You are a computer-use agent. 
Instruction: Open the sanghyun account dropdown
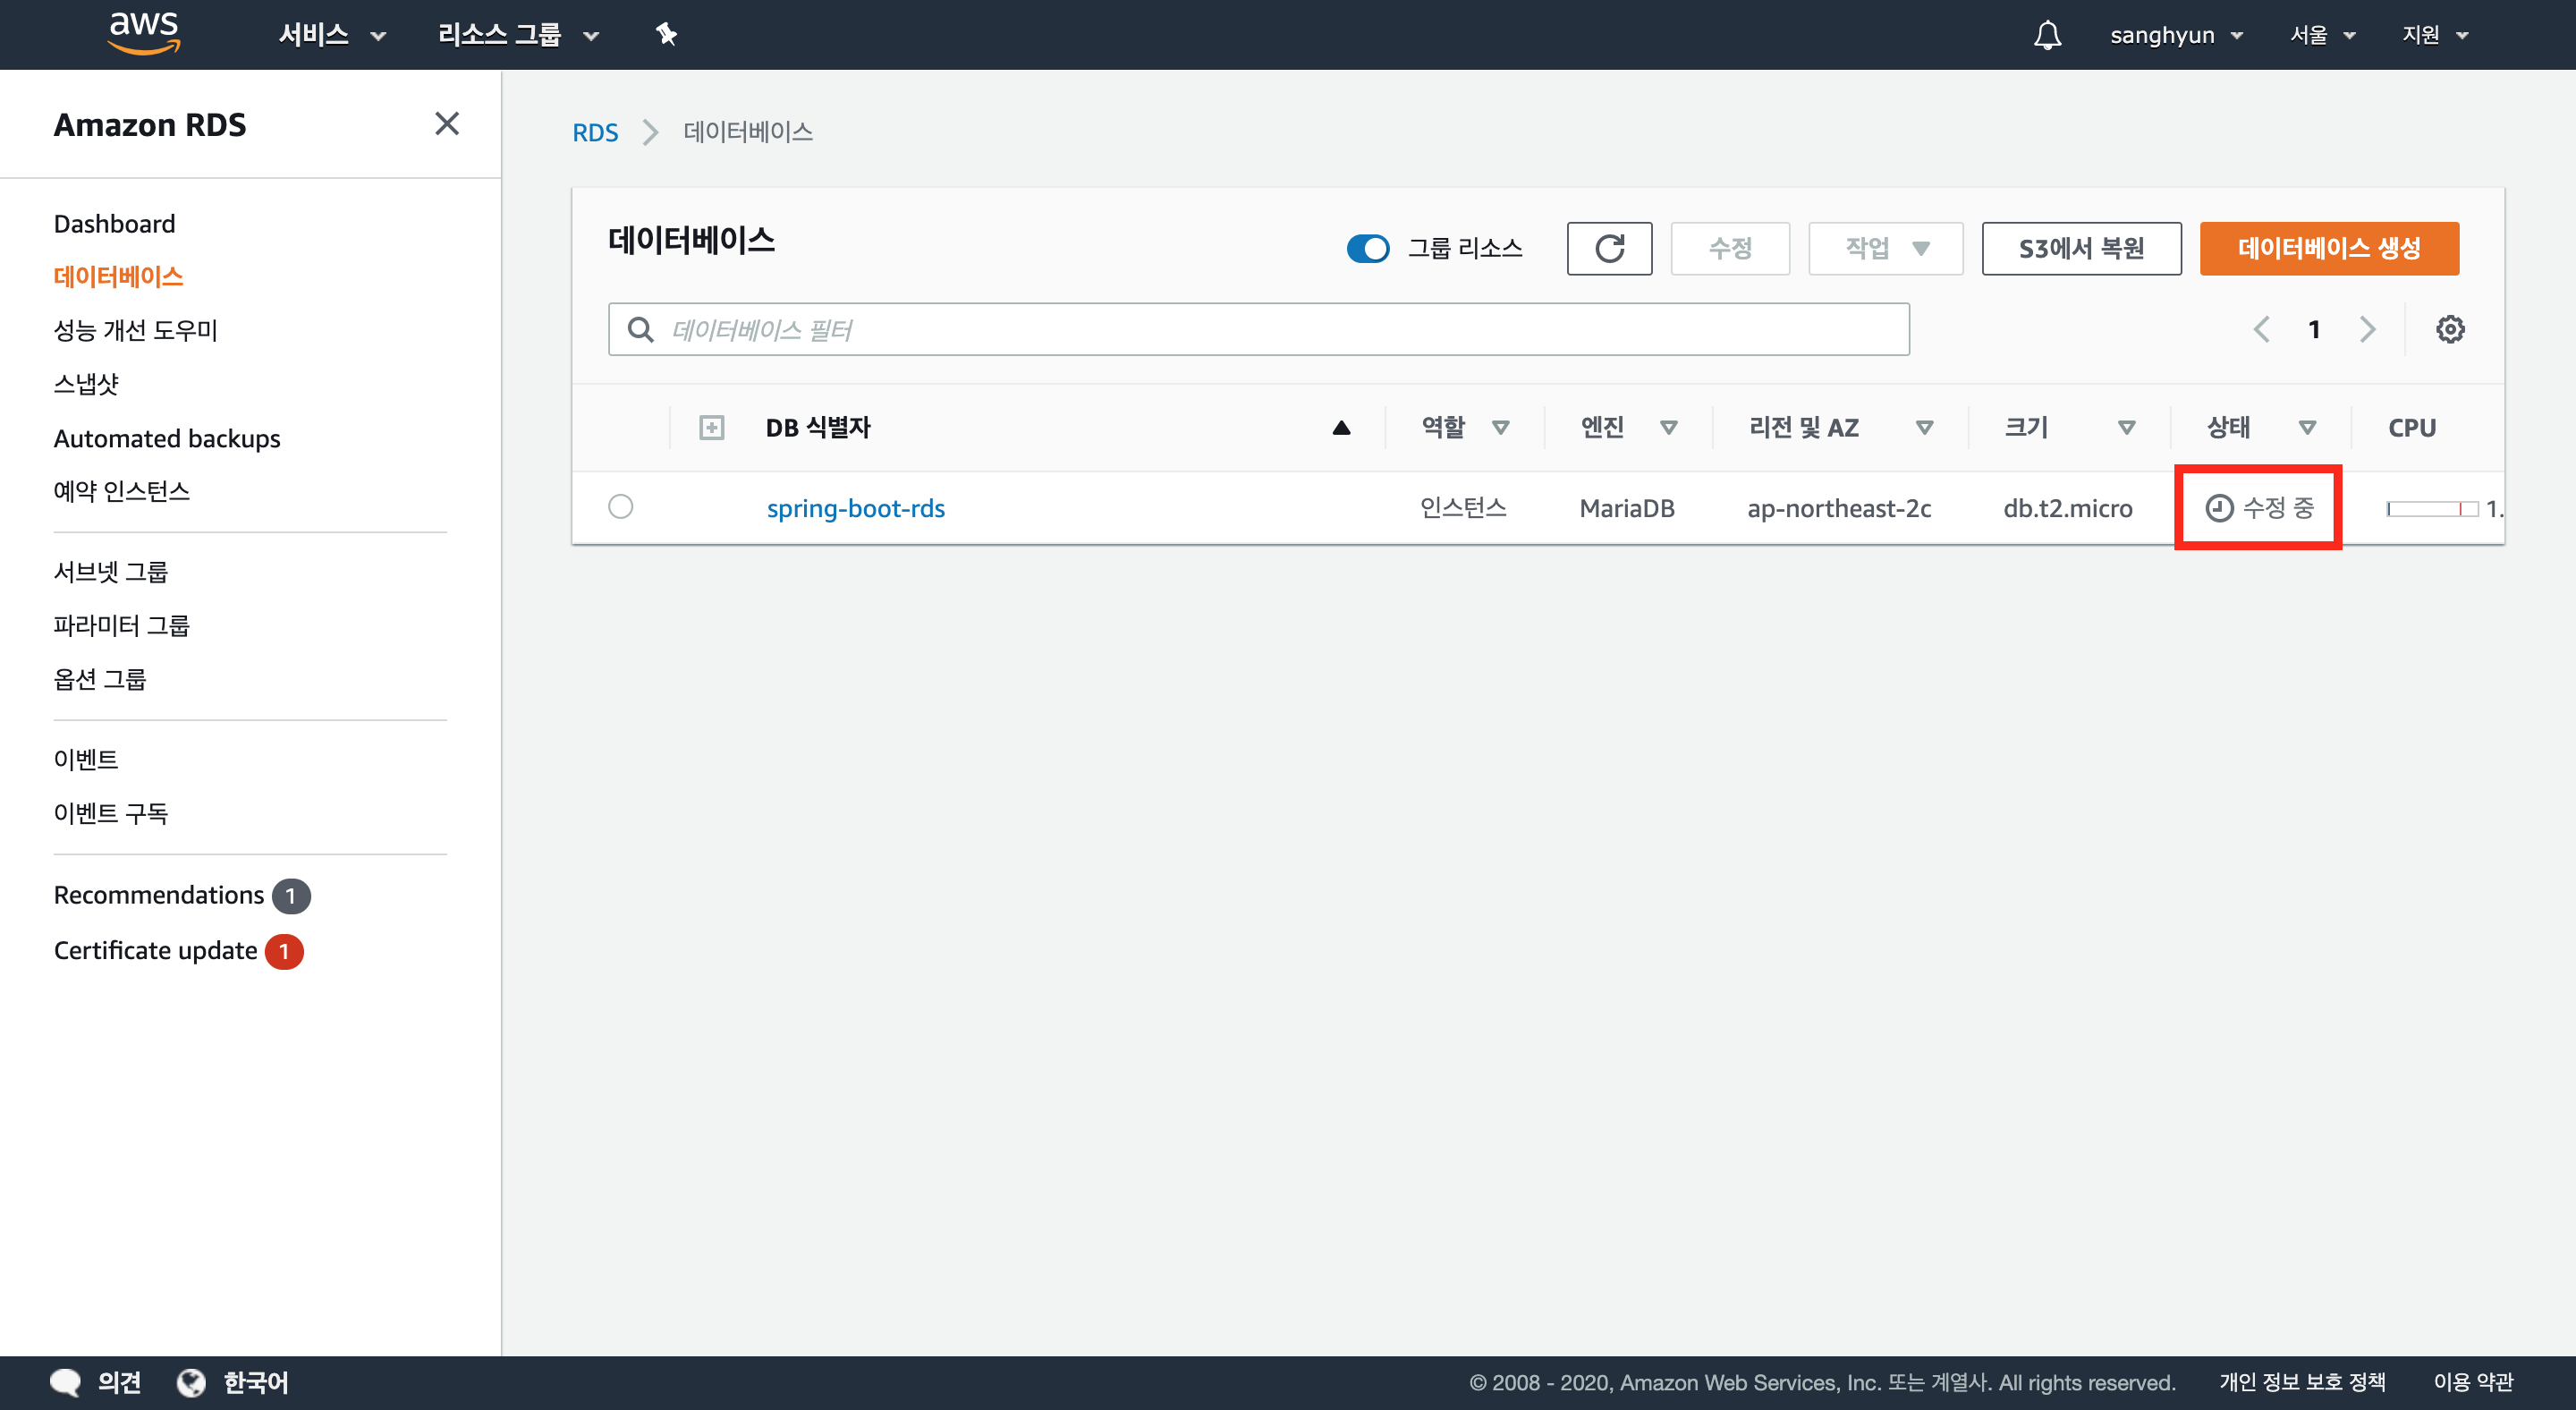pyautogui.click(x=2175, y=35)
